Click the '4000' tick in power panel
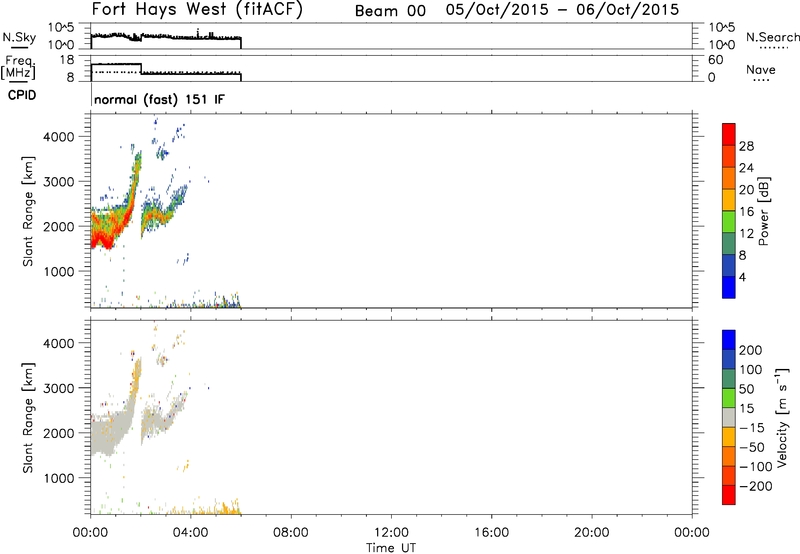This screenshot has height=554, width=800. tap(59, 137)
